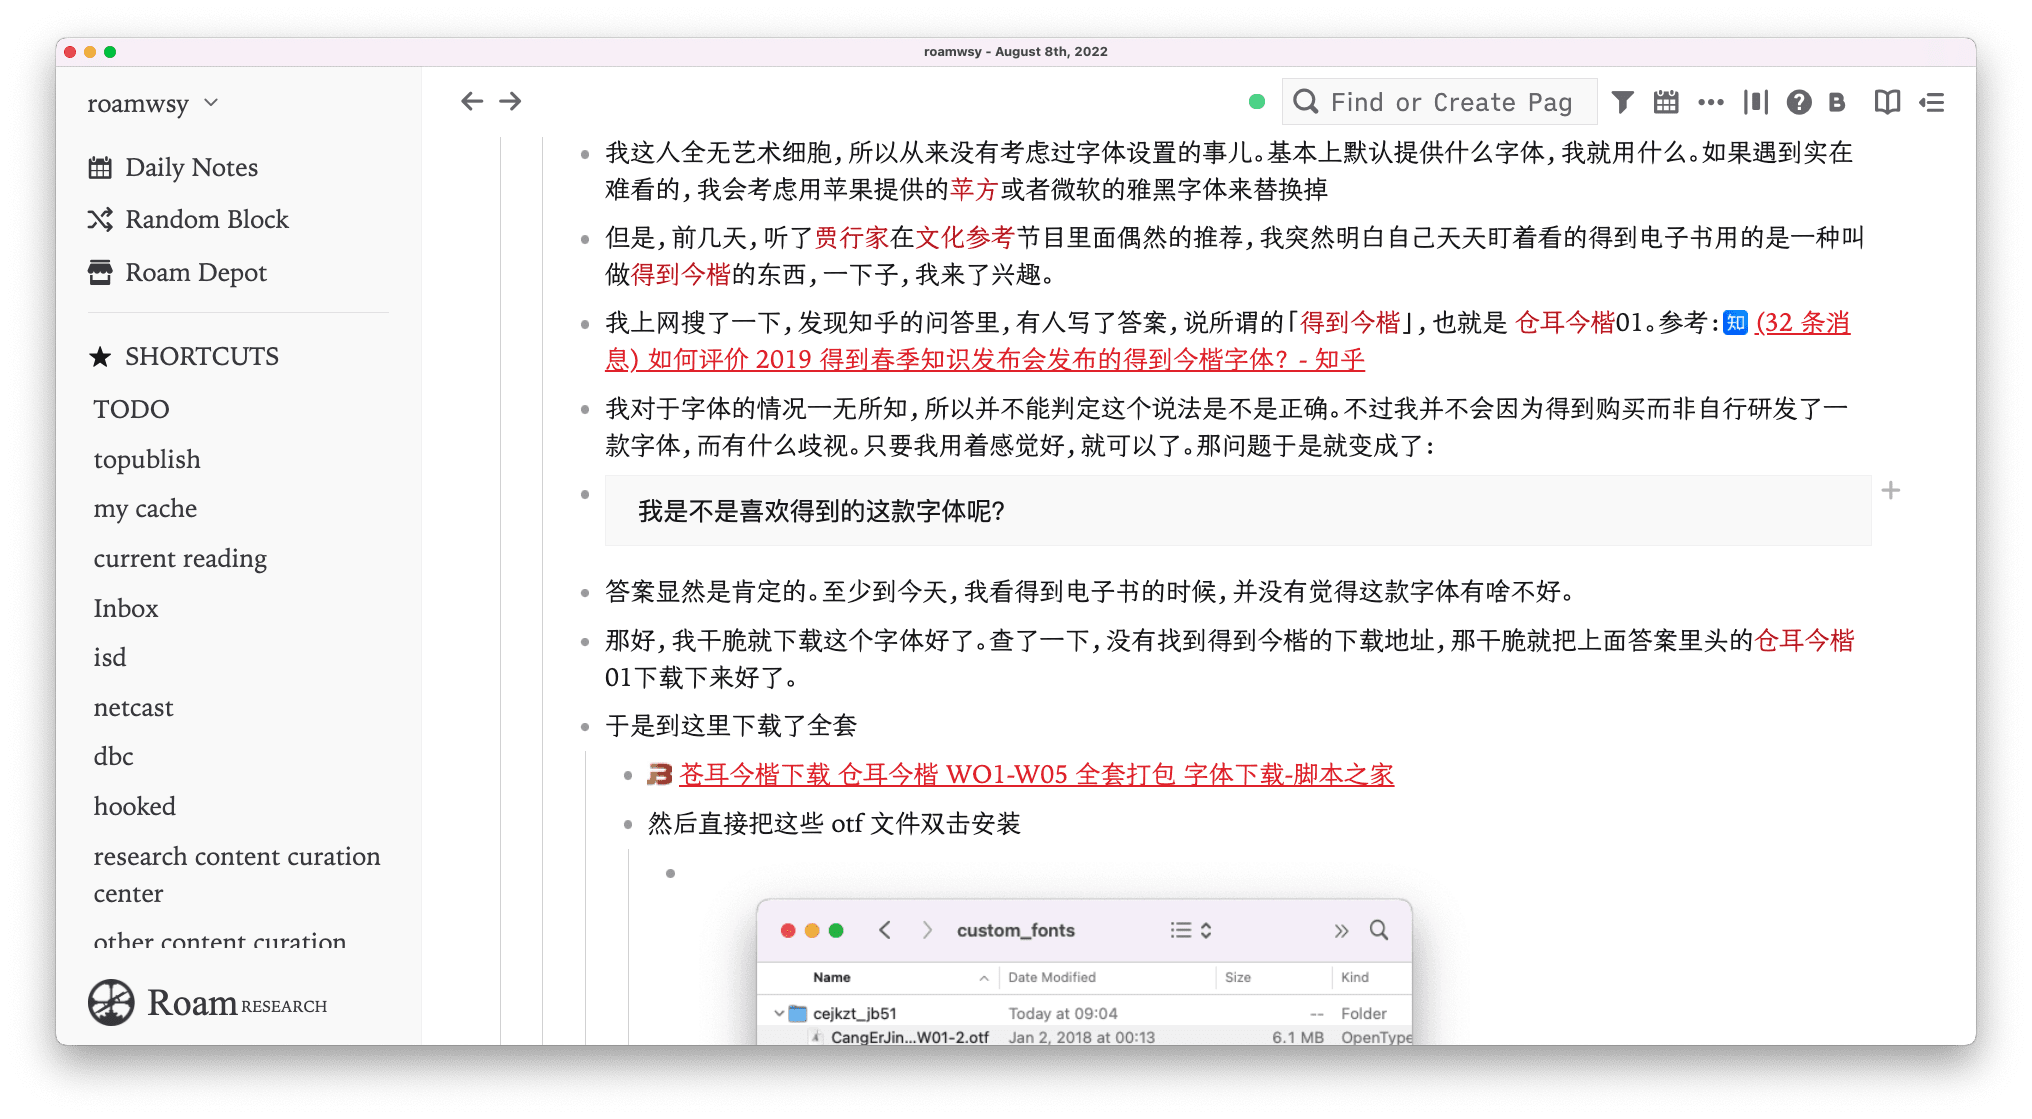Click the green sync status indicator
The height and width of the screenshot is (1119, 2032).
click(x=1256, y=101)
